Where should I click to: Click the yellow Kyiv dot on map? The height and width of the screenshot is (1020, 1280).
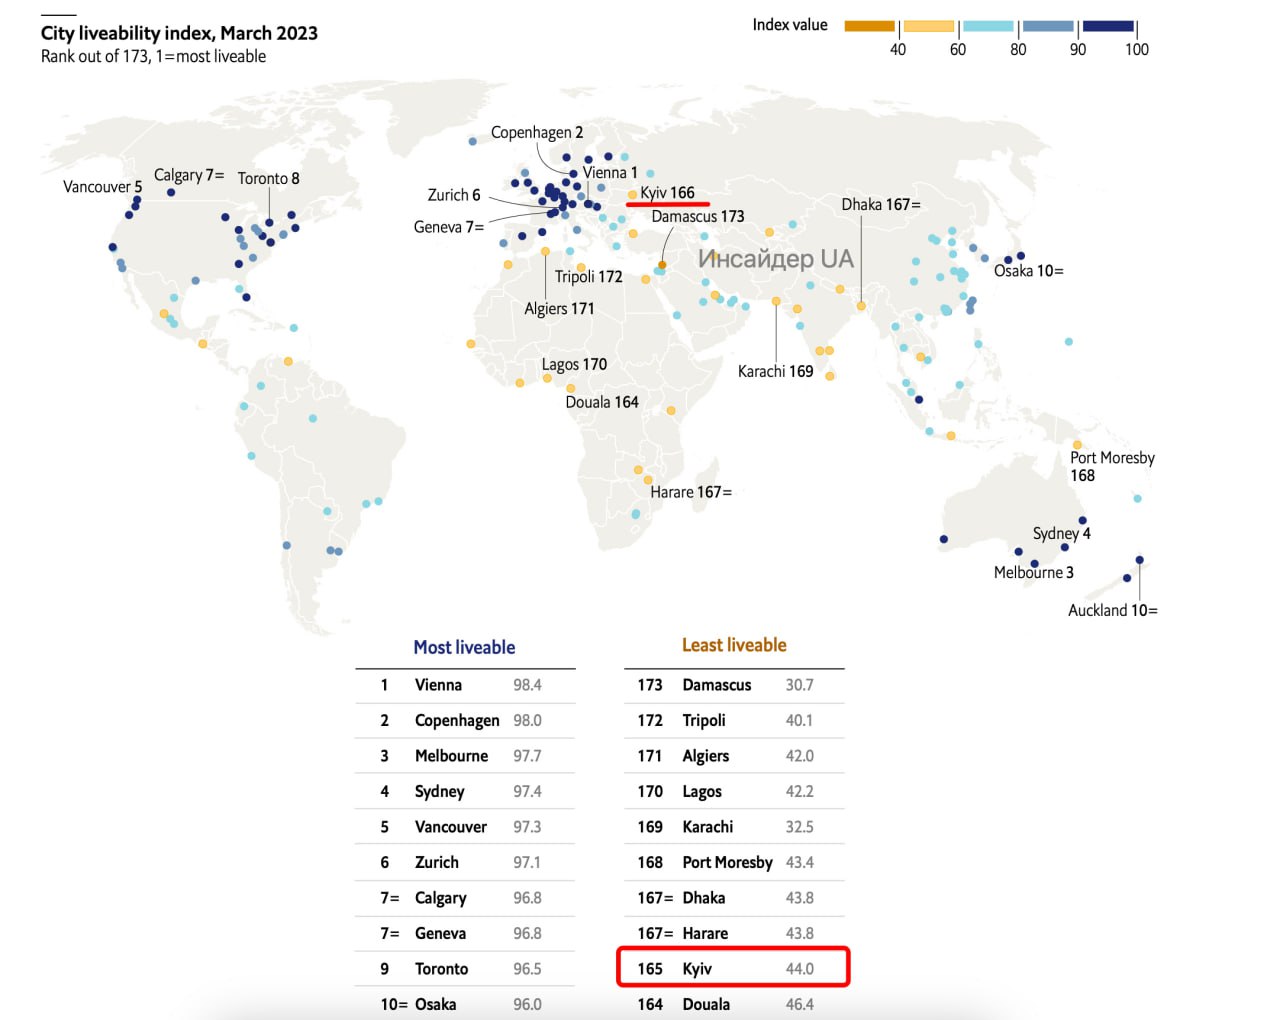[x=632, y=195]
